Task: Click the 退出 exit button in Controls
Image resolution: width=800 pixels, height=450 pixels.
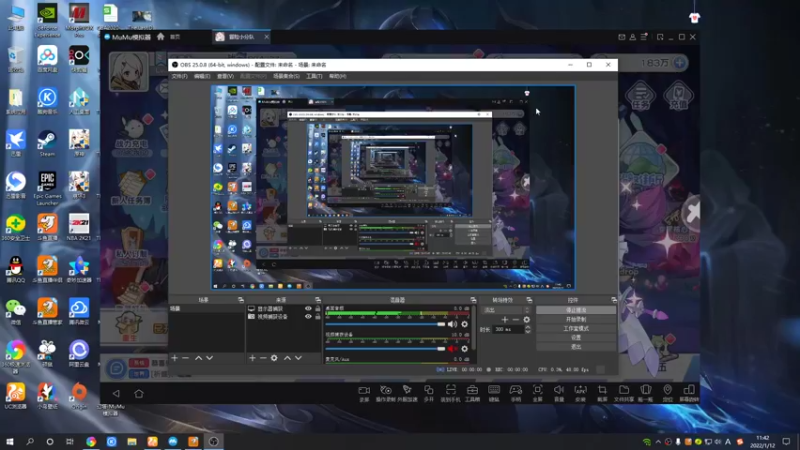Action: [576, 347]
